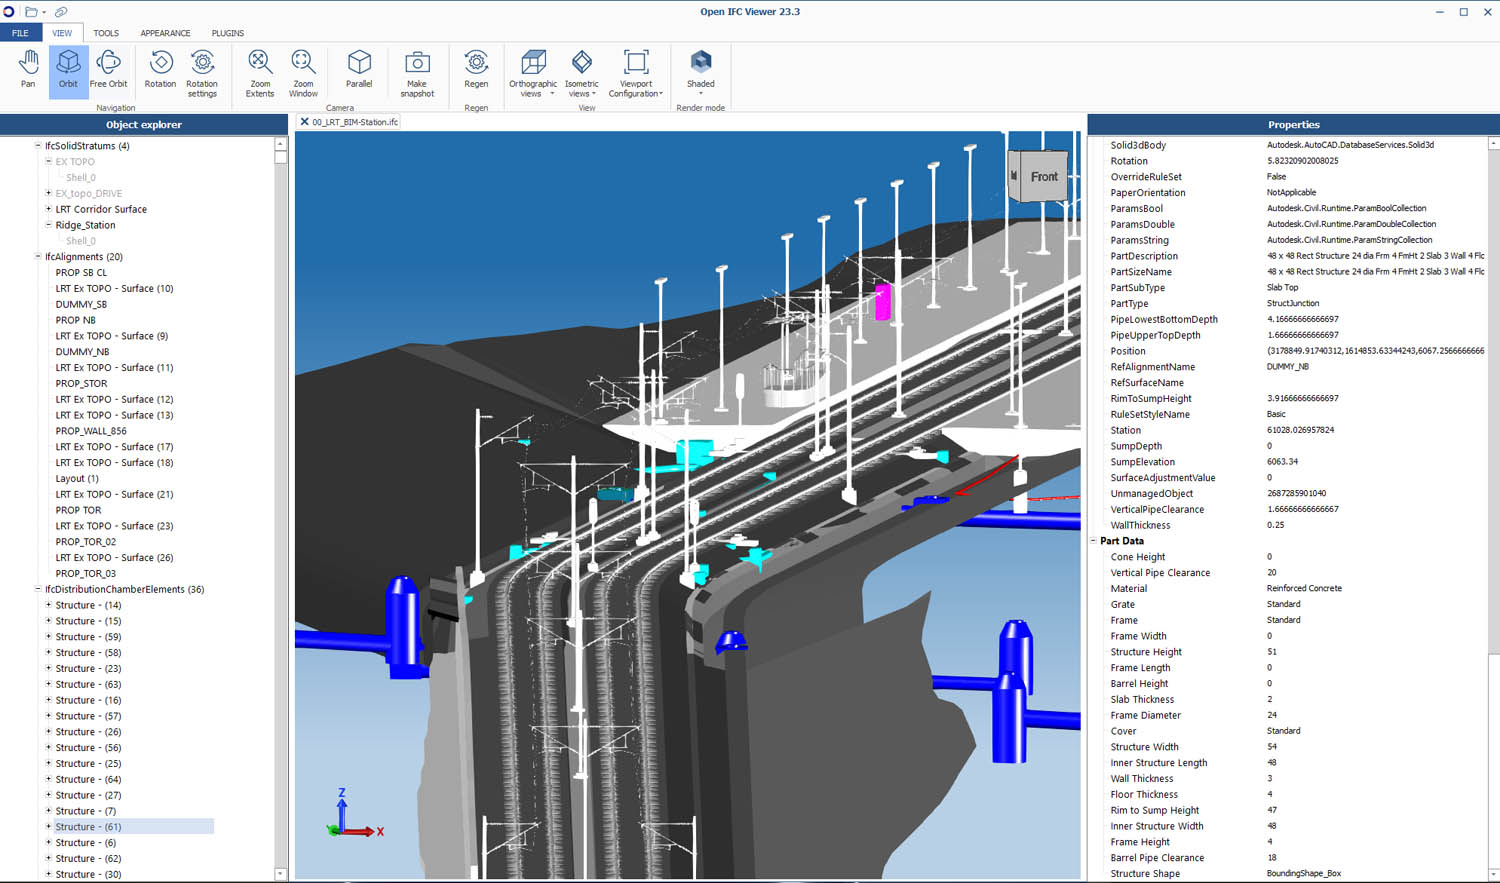Open quick access folder icon in title bar

coord(31,12)
